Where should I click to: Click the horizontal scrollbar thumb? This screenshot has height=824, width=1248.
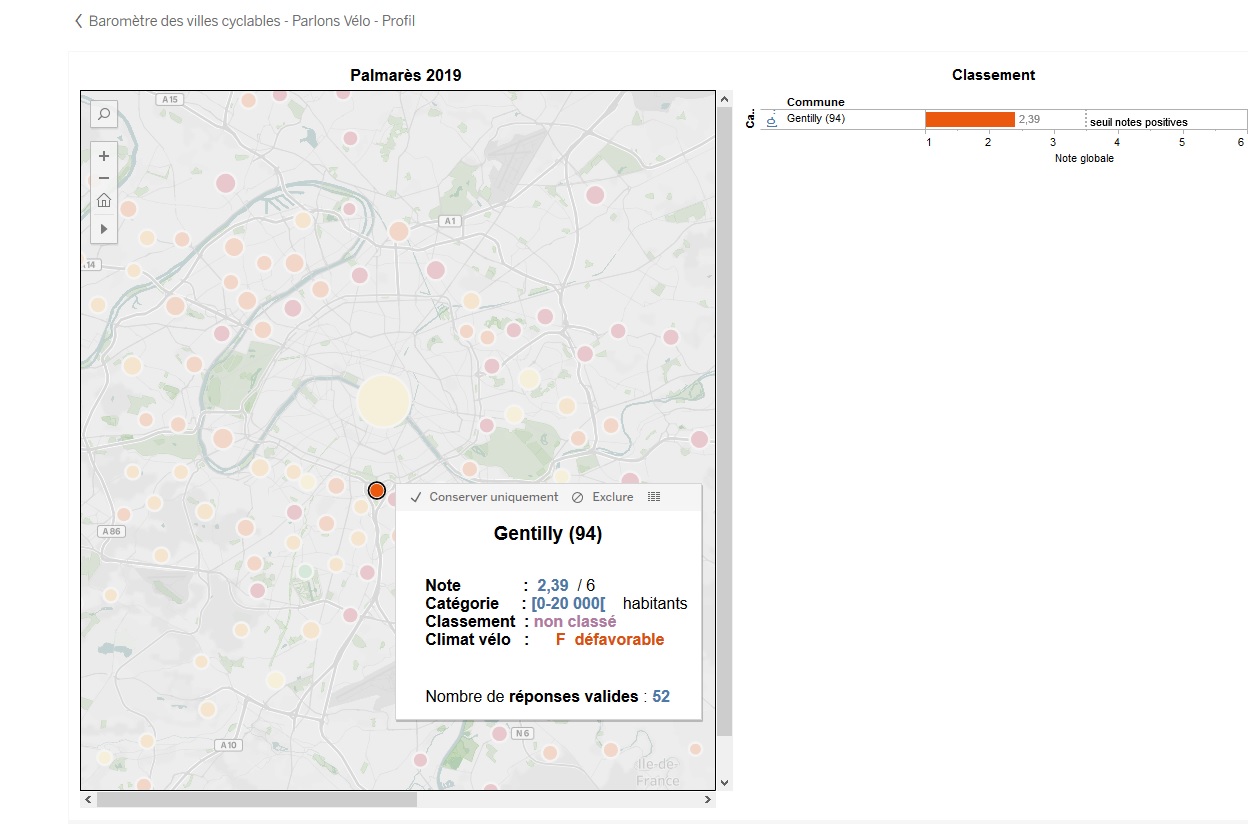pos(257,800)
